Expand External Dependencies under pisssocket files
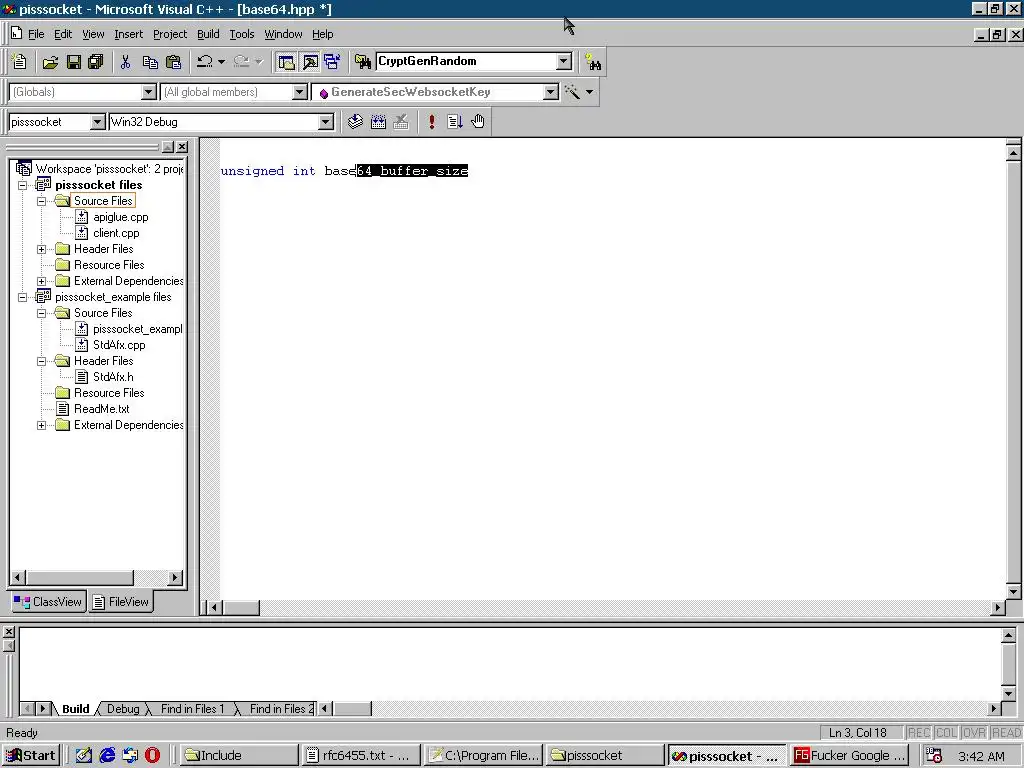 (x=41, y=281)
